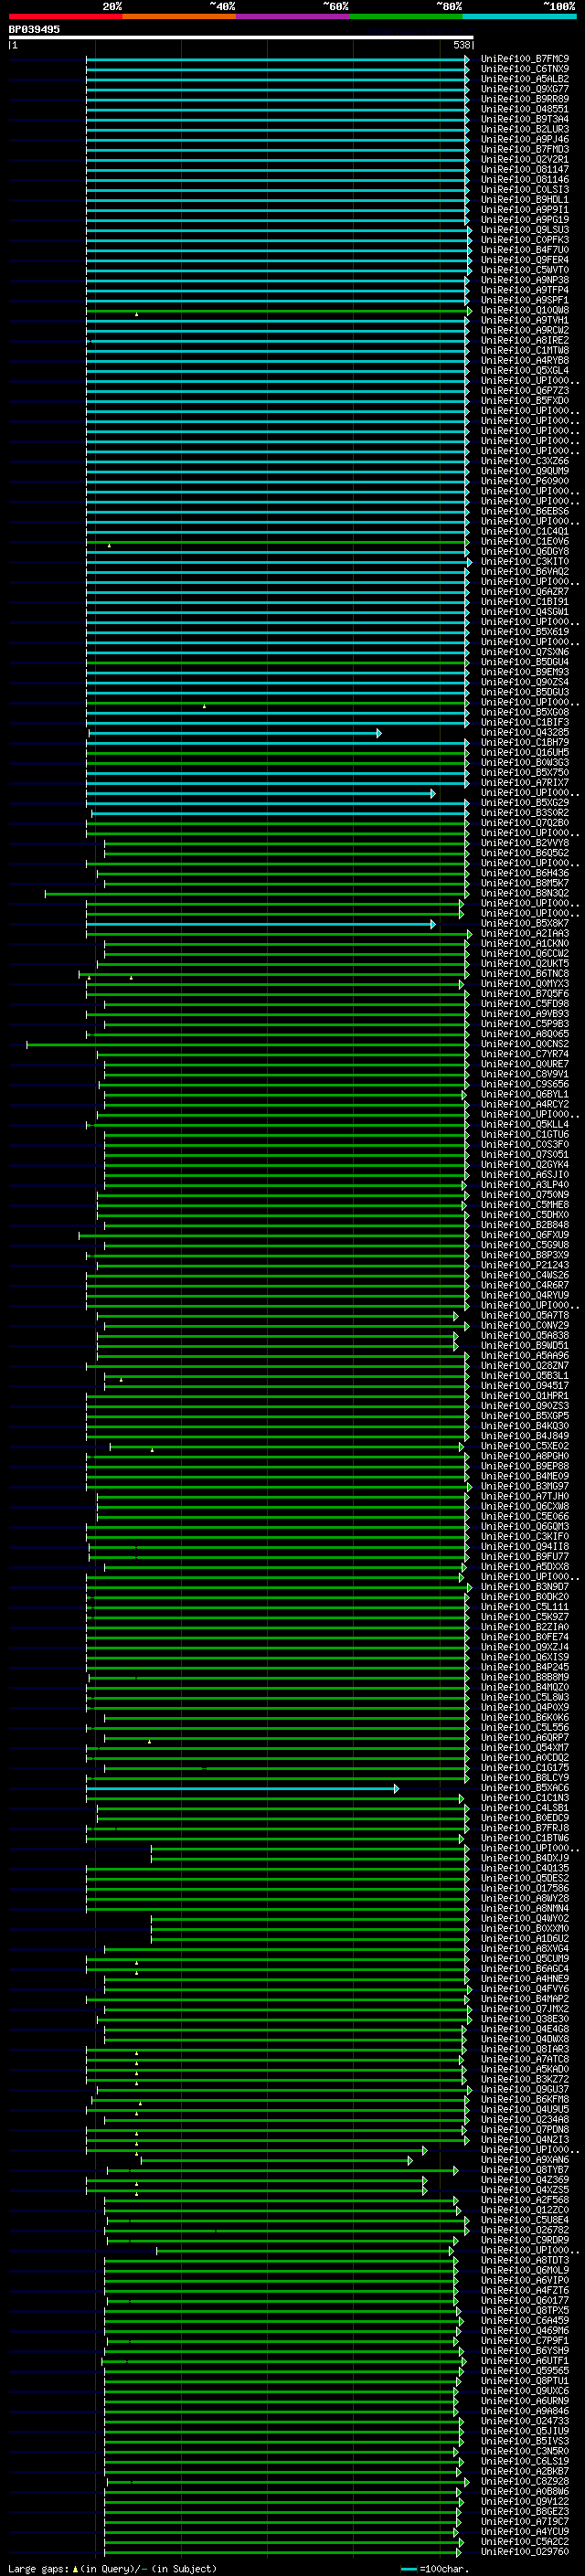Select the UniRef100_B9HDL1 label

(525, 199)
